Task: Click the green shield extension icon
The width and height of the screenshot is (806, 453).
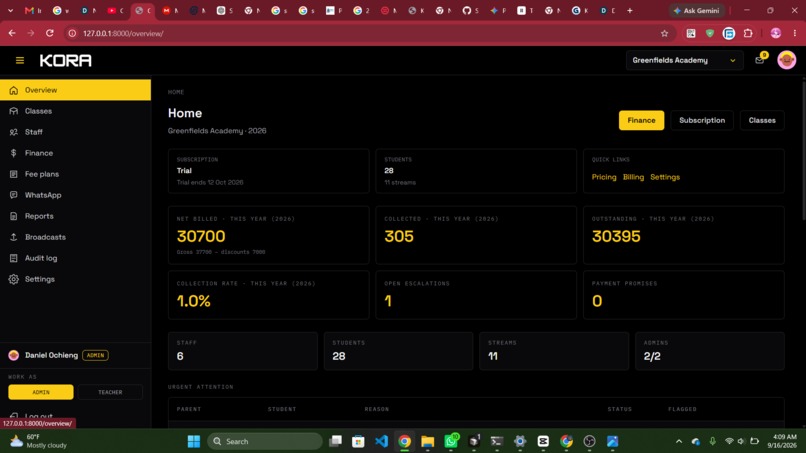Action: [709, 33]
